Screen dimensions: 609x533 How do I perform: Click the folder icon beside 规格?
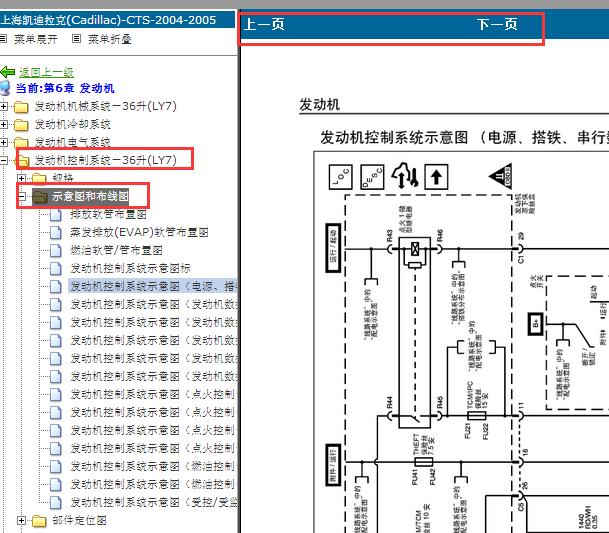pos(39,178)
